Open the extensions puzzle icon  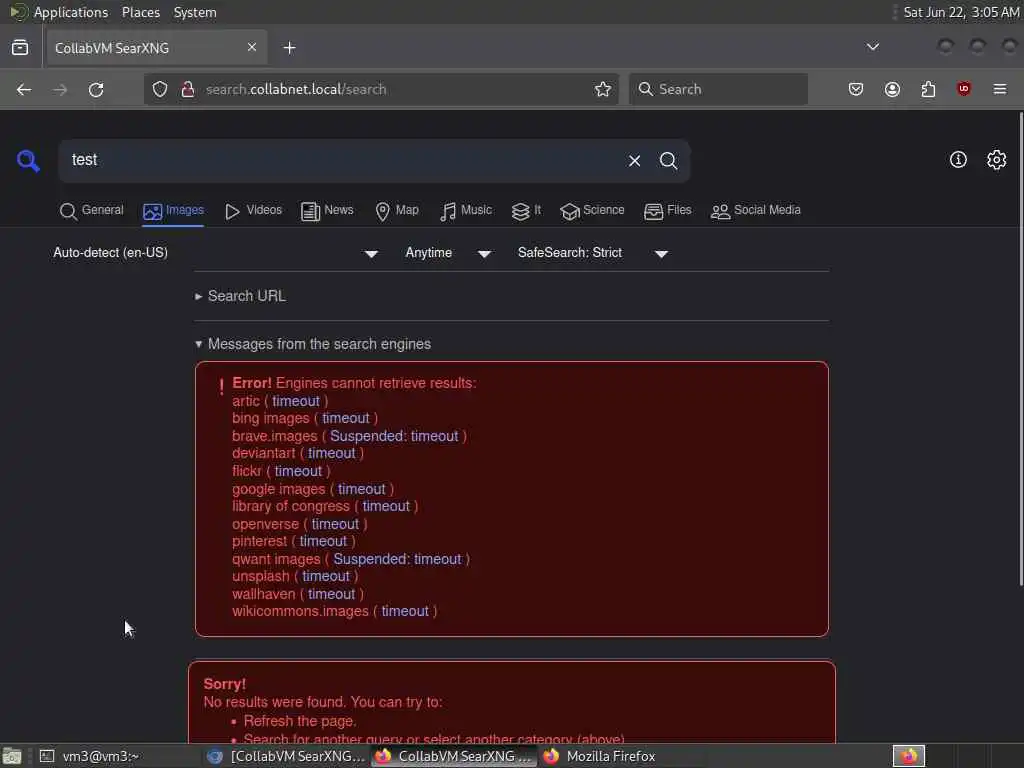coord(928,89)
